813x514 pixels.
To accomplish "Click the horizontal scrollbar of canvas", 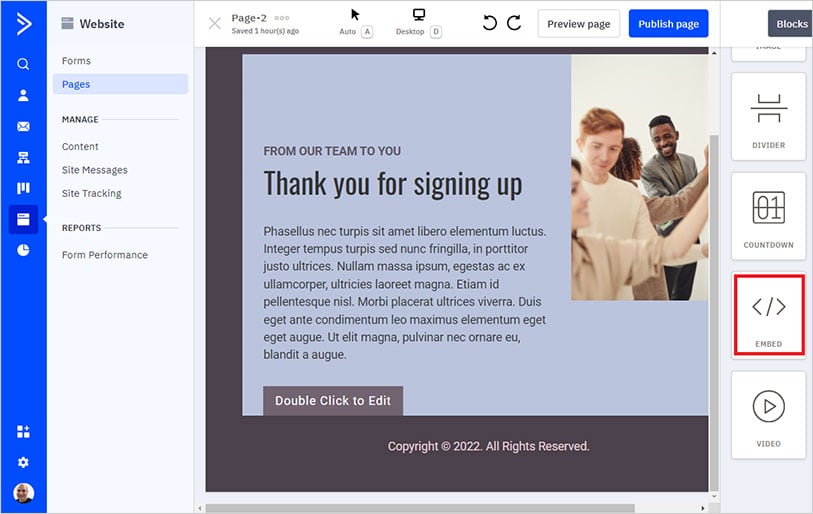I will coord(420,508).
